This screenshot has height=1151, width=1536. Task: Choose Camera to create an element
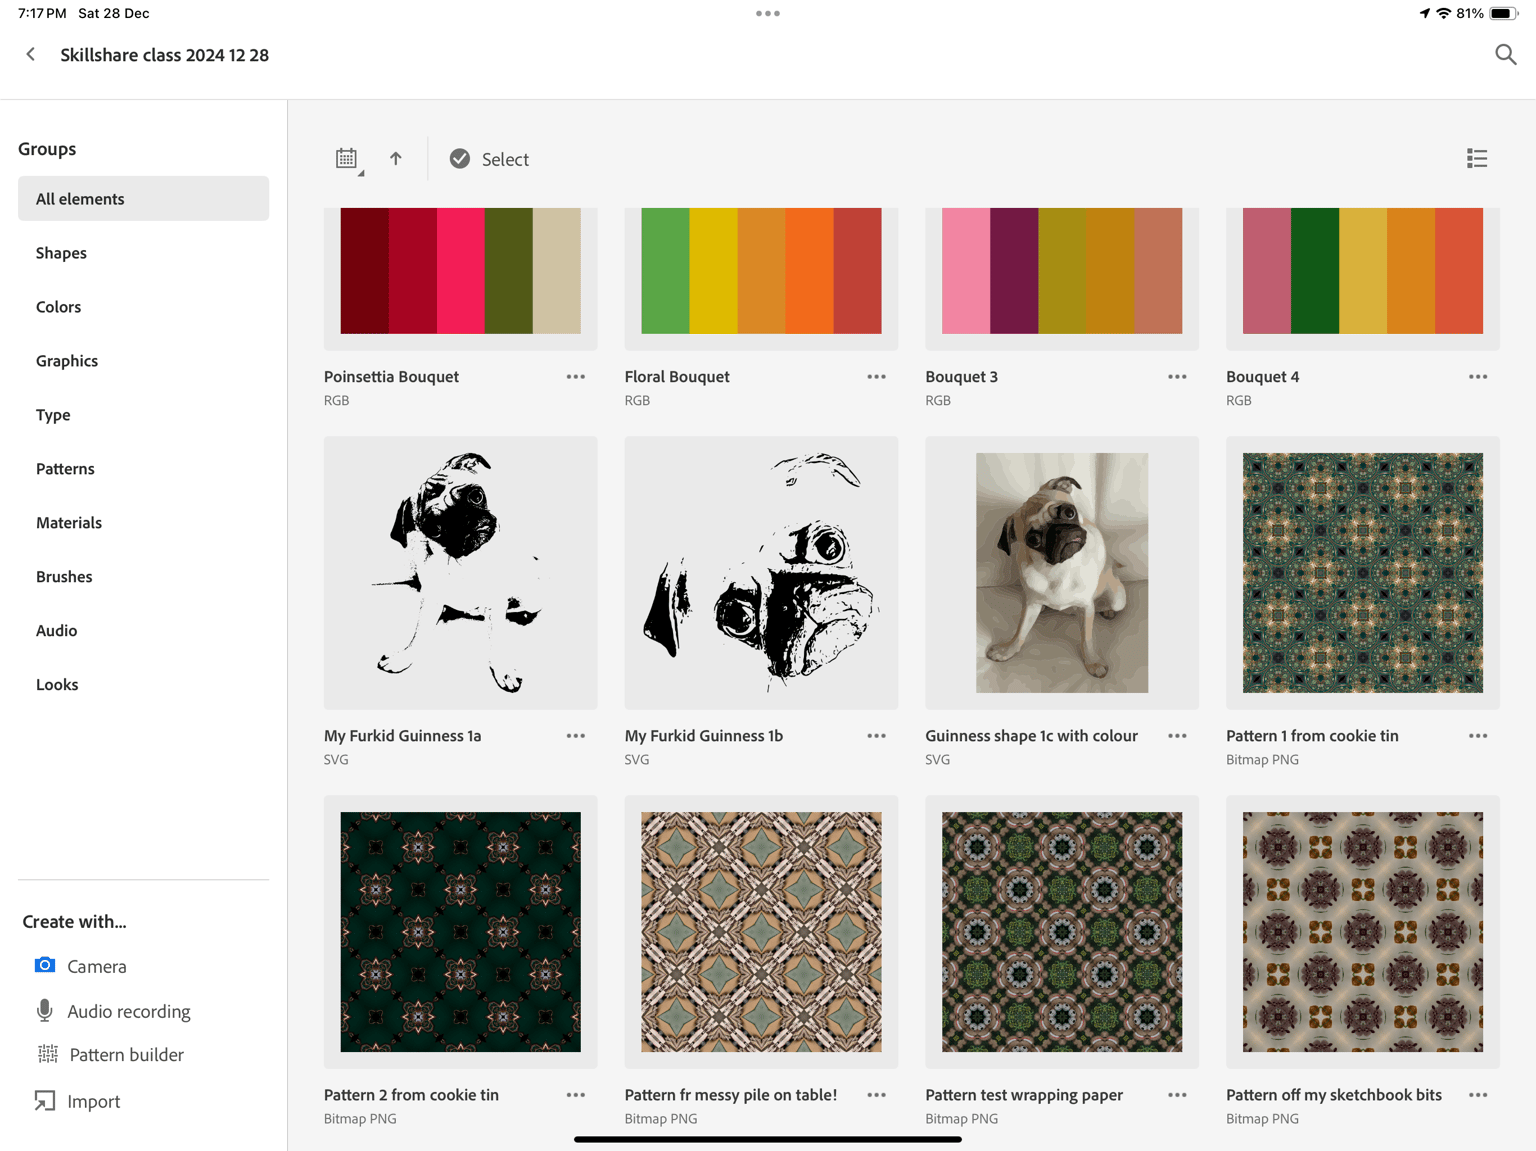click(x=97, y=966)
